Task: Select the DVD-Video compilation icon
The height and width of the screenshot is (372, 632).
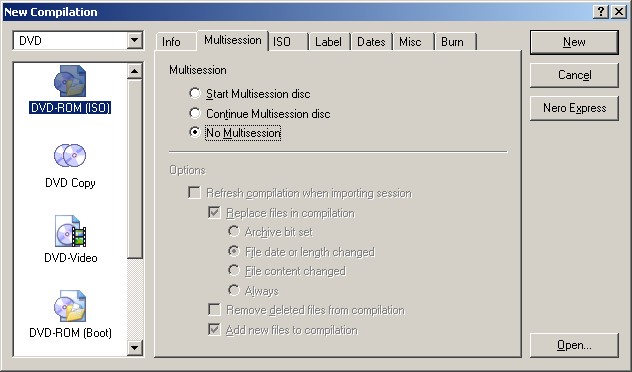Action: [x=70, y=231]
